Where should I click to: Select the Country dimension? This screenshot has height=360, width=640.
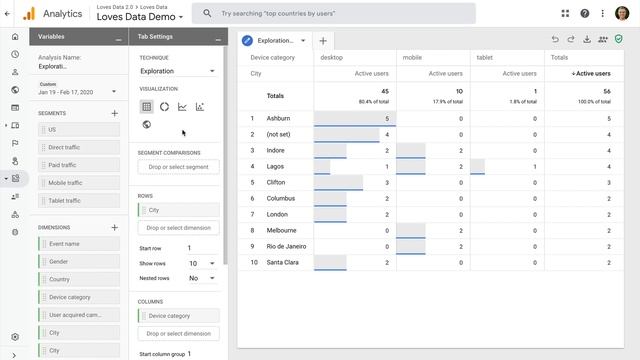point(79,279)
